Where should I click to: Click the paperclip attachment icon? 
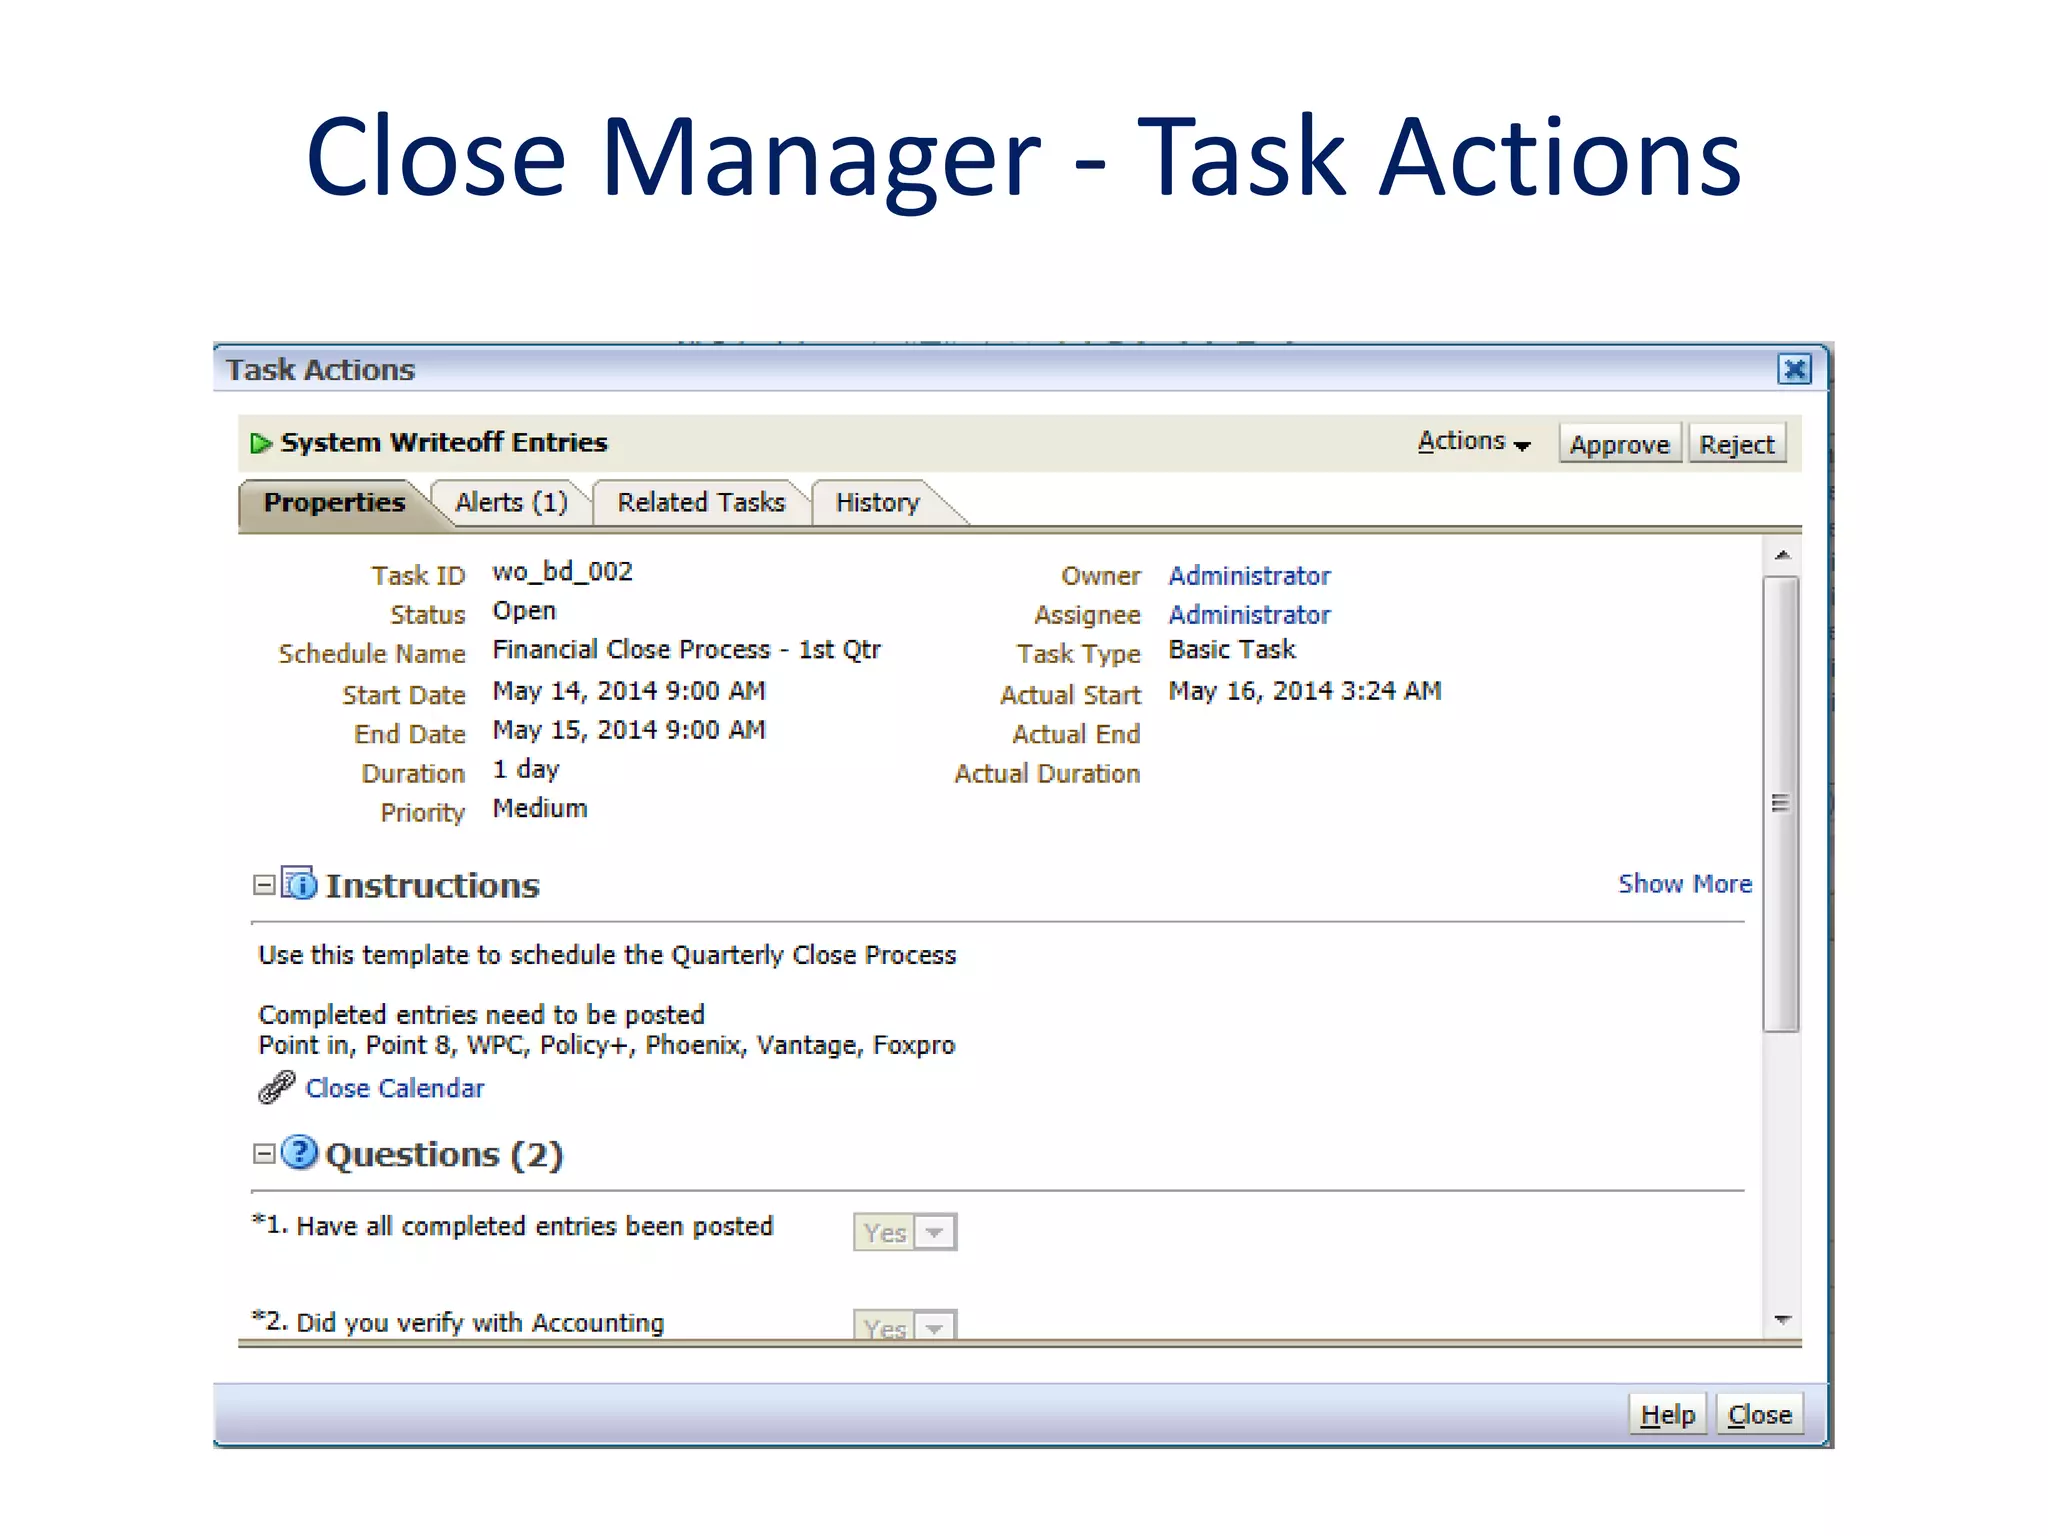click(276, 1087)
